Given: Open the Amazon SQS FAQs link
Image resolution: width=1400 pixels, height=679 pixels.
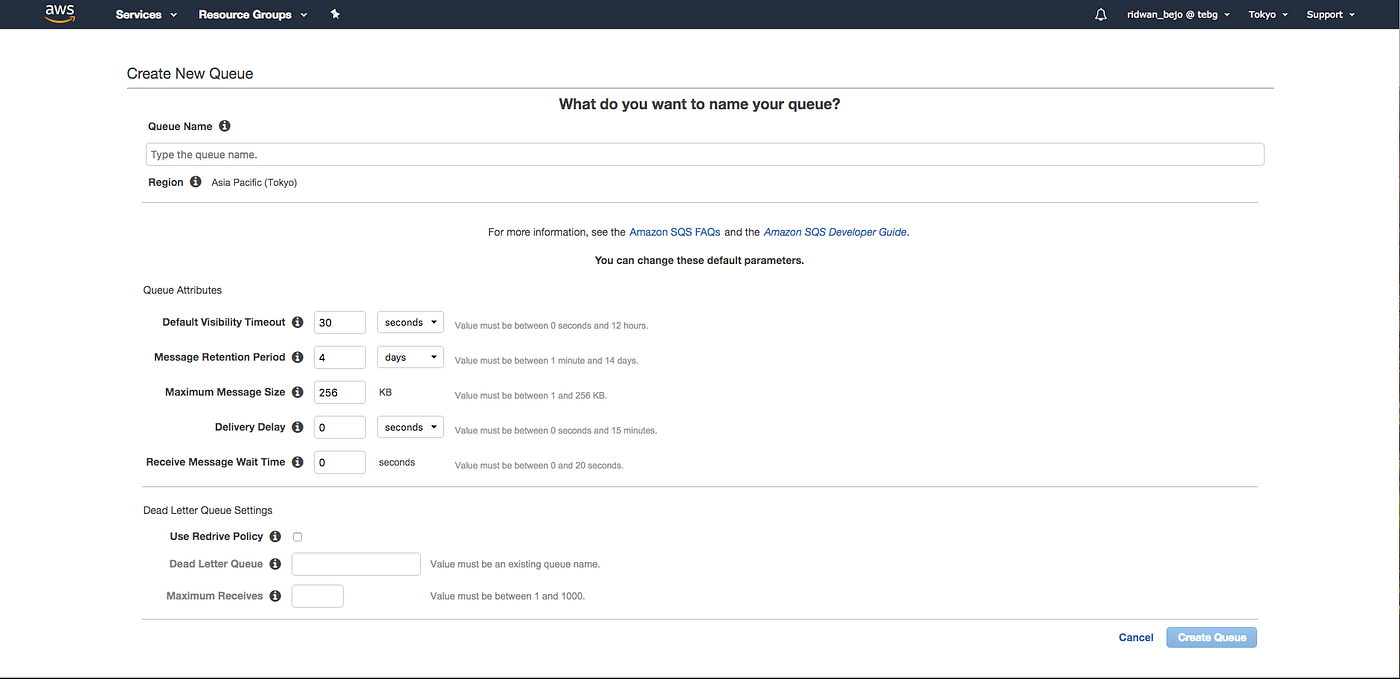Looking at the screenshot, I should tap(675, 231).
